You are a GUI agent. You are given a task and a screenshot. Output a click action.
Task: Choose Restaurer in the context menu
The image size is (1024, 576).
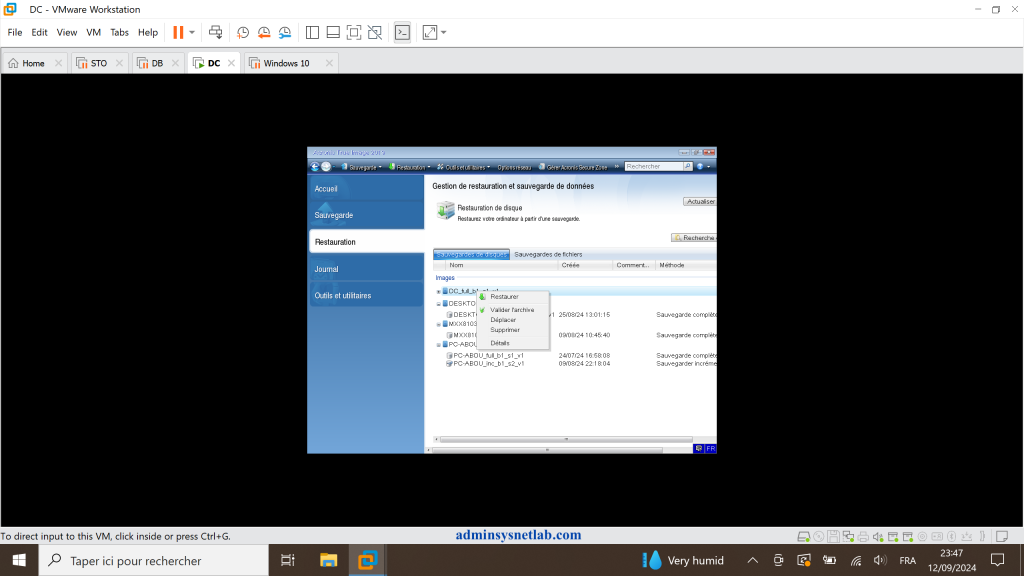(x=504, y=296)
